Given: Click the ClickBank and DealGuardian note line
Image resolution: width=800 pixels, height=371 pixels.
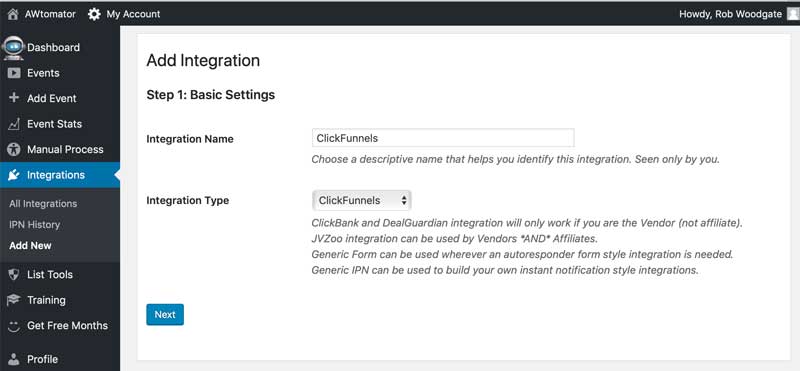Looking at the screenshot, I should click(527, 223).
